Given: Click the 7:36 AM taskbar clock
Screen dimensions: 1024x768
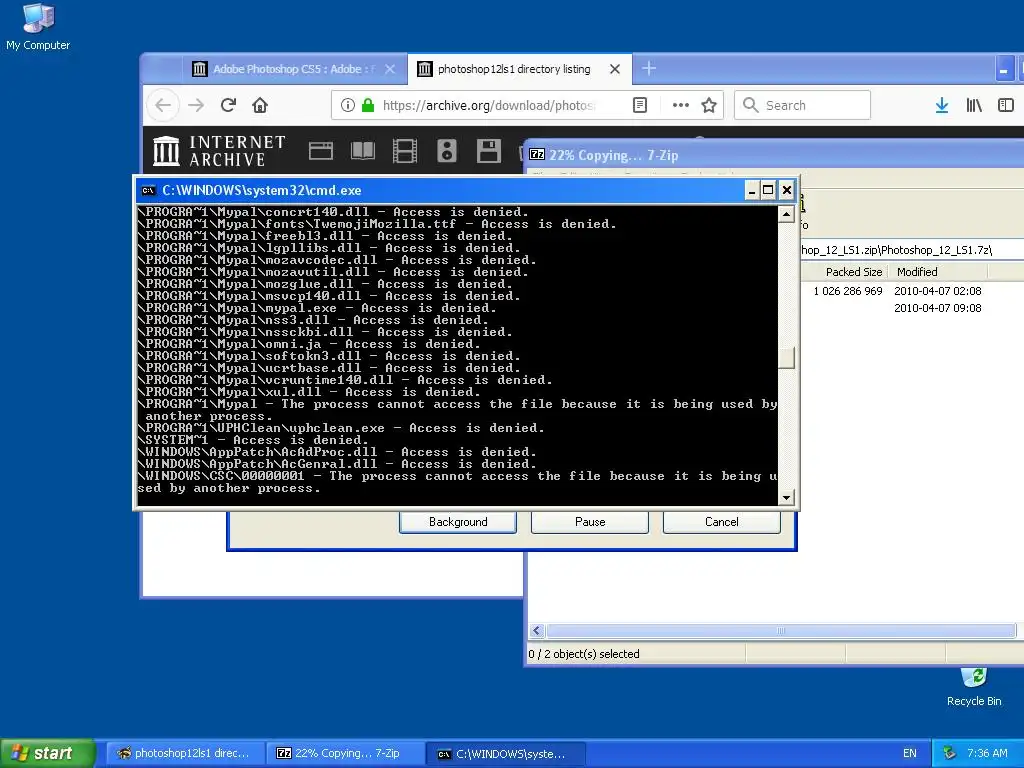Looking at the screenshot, I should pyautogui.click(x=987, y=753).
